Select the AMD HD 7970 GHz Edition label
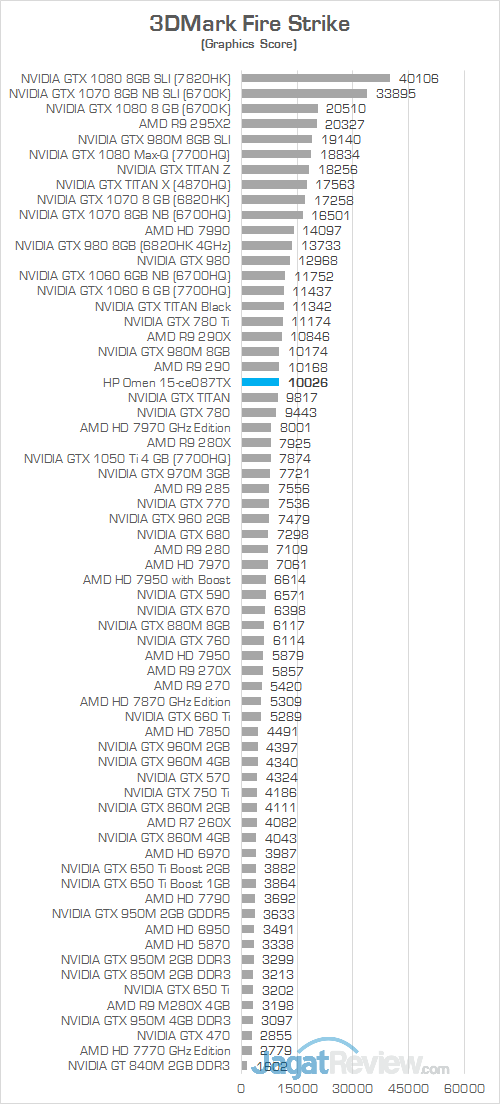500x1104 pixels. click(x=156, y=428)
